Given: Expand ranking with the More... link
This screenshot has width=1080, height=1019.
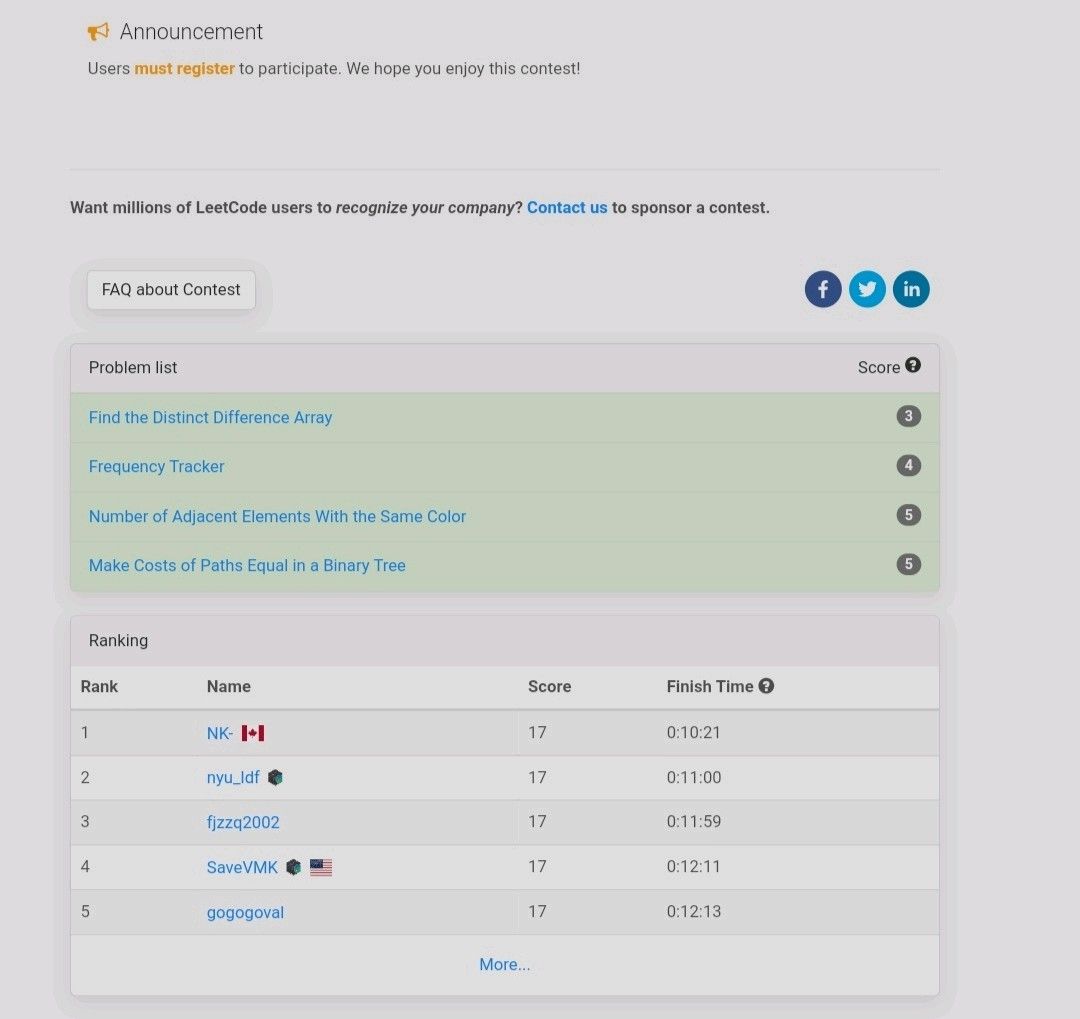Looking at the screenshot, I should (x=504, y=964).
